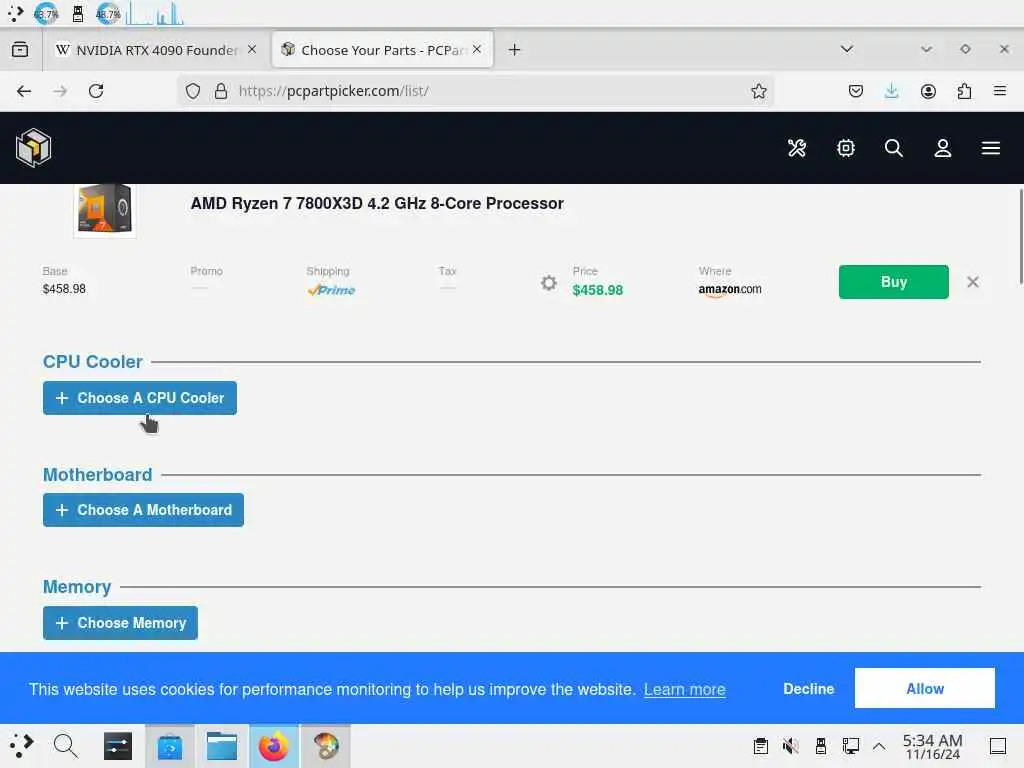Open the paint palette app in taskbar
Image resolution: width=1024 pixels, height=768 pixels.
pos(326,746)
